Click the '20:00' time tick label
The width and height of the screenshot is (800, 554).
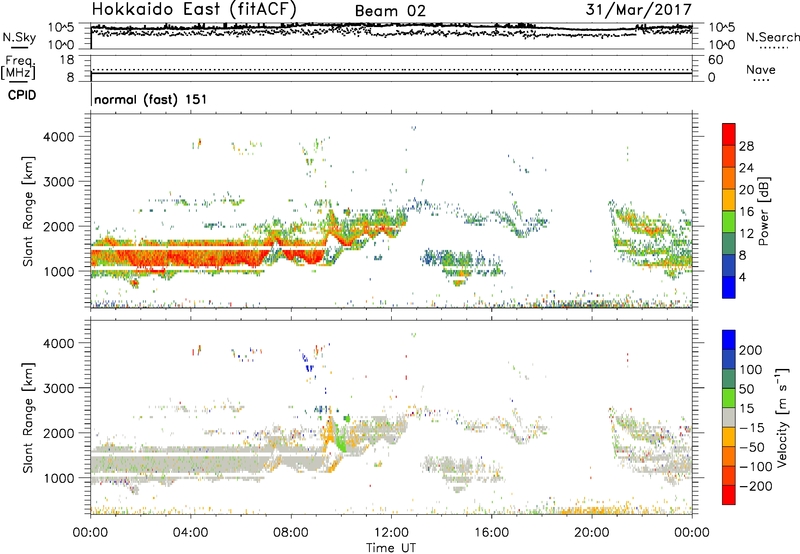click(591, 533)
